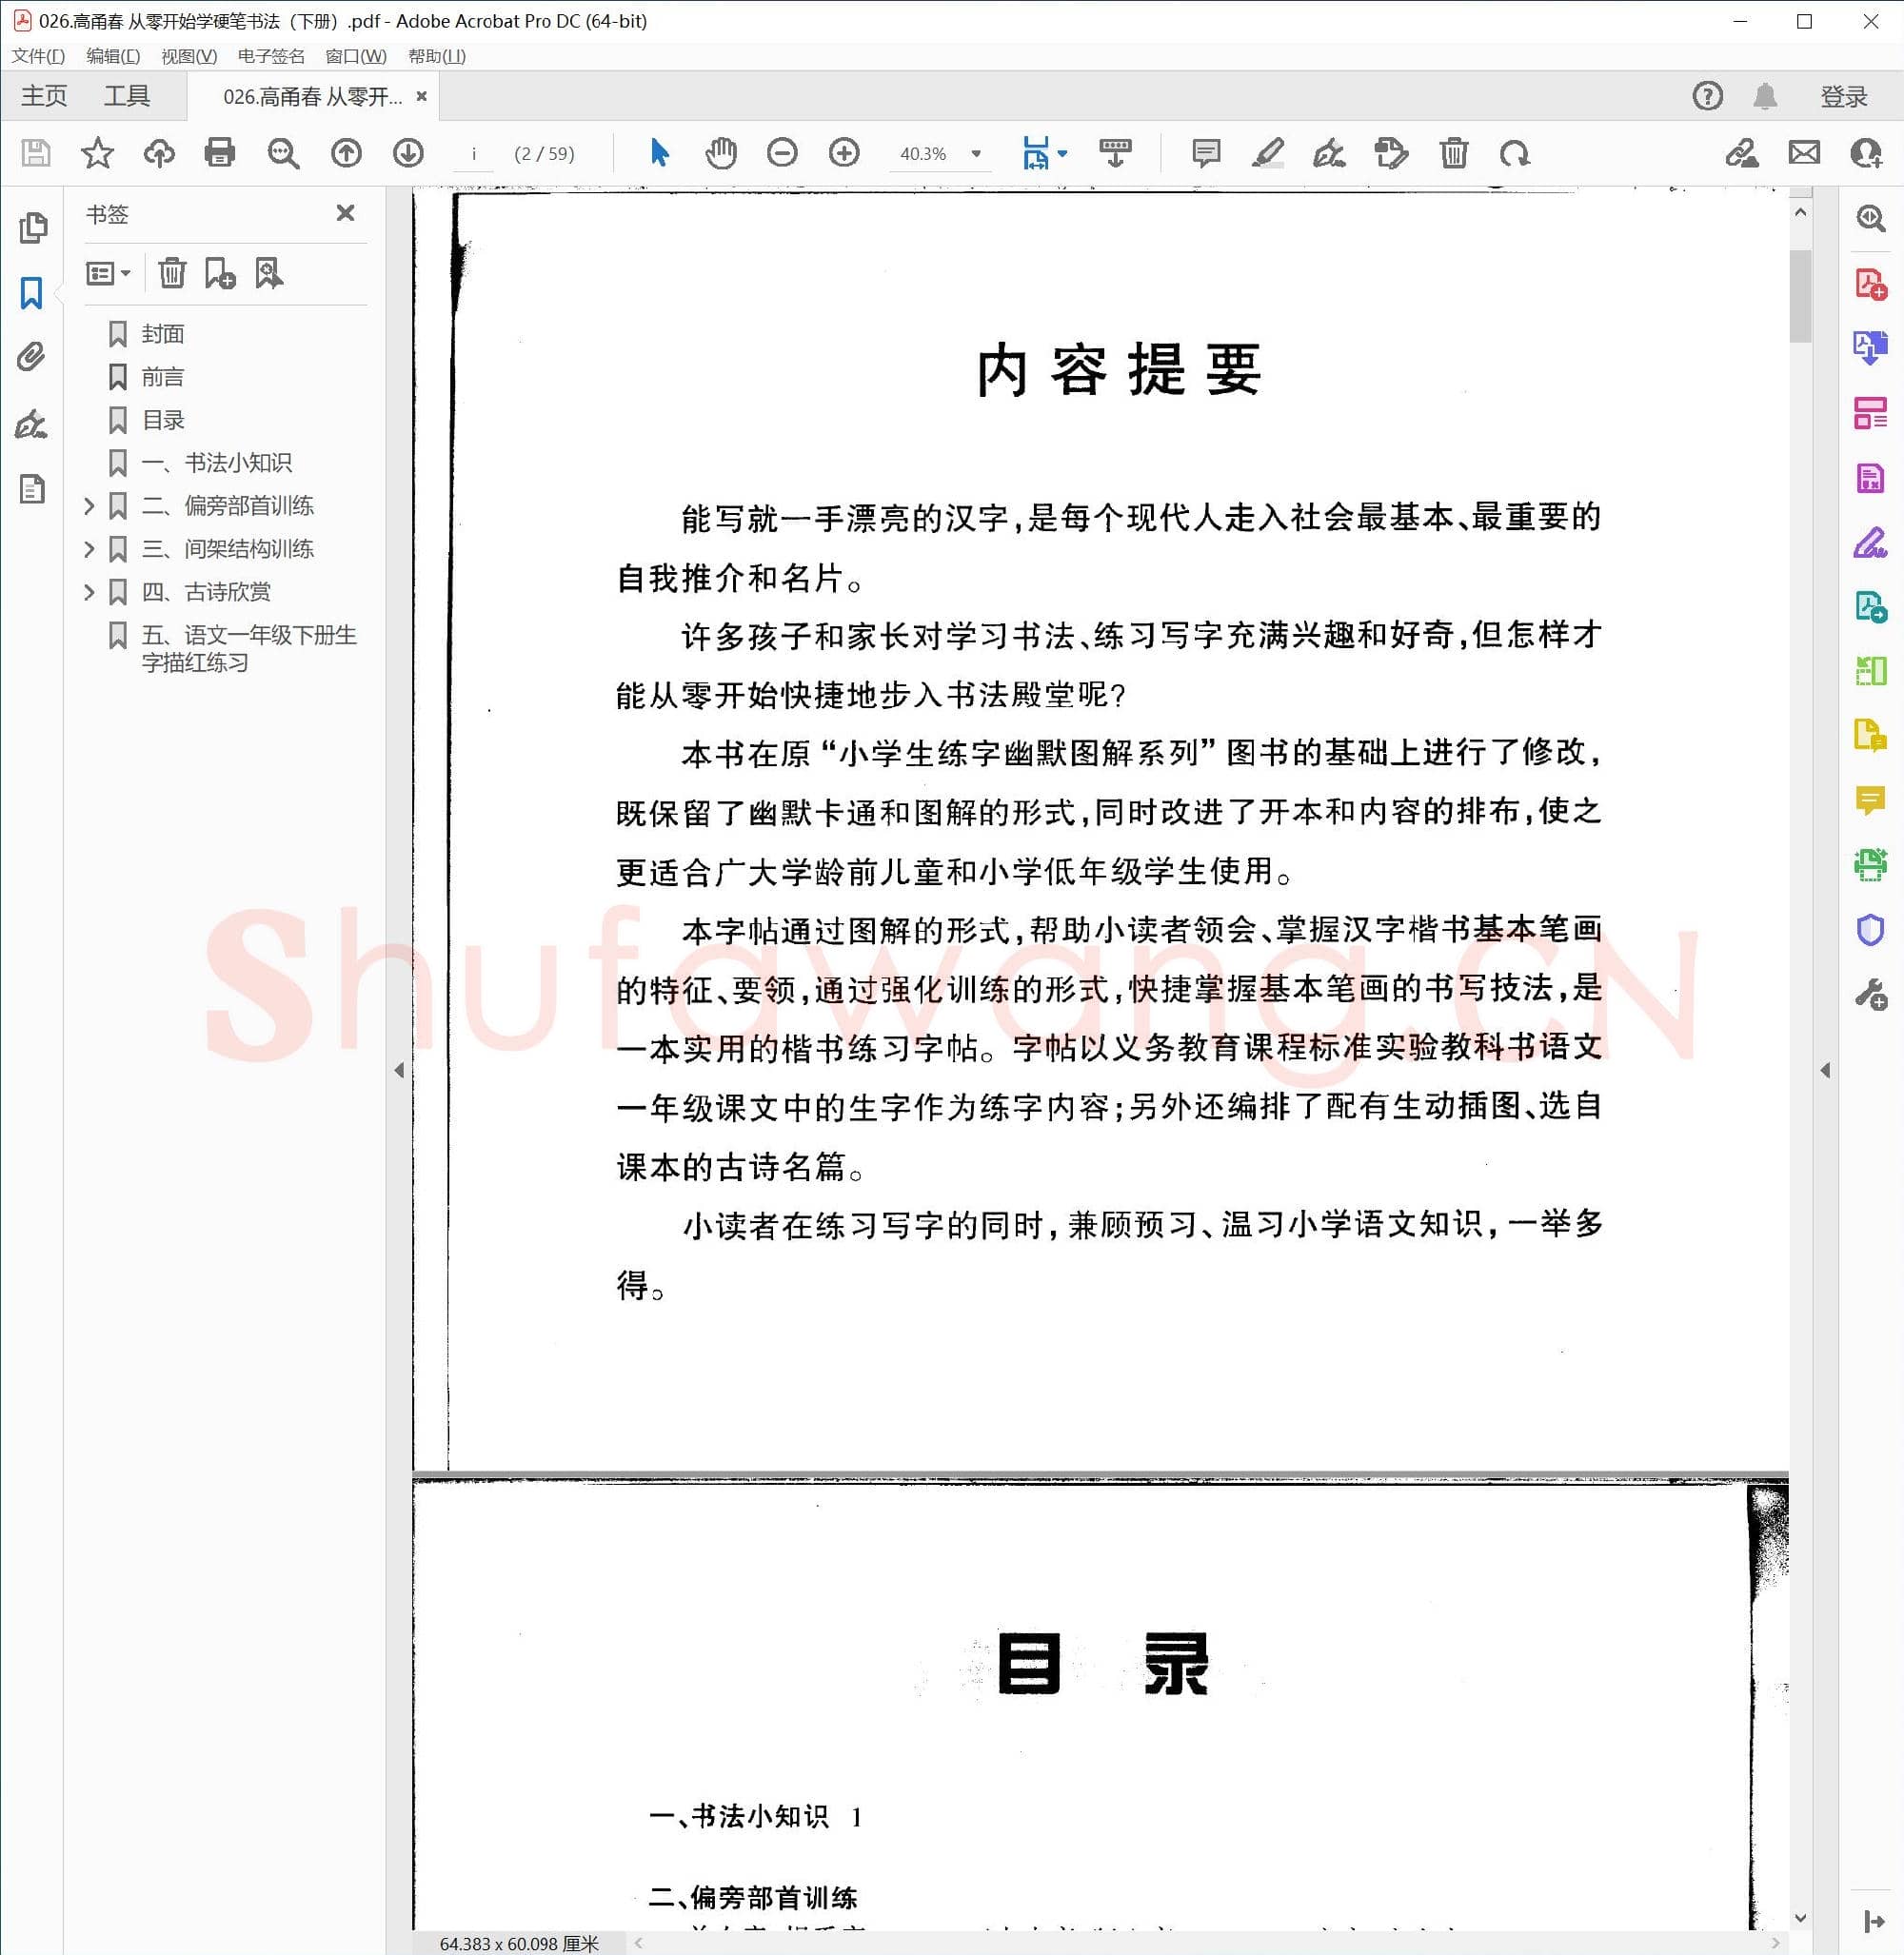Delete a bookmark using the trash button
This screenshot has height=1955, width=1904.
click(x=172, y=273)
